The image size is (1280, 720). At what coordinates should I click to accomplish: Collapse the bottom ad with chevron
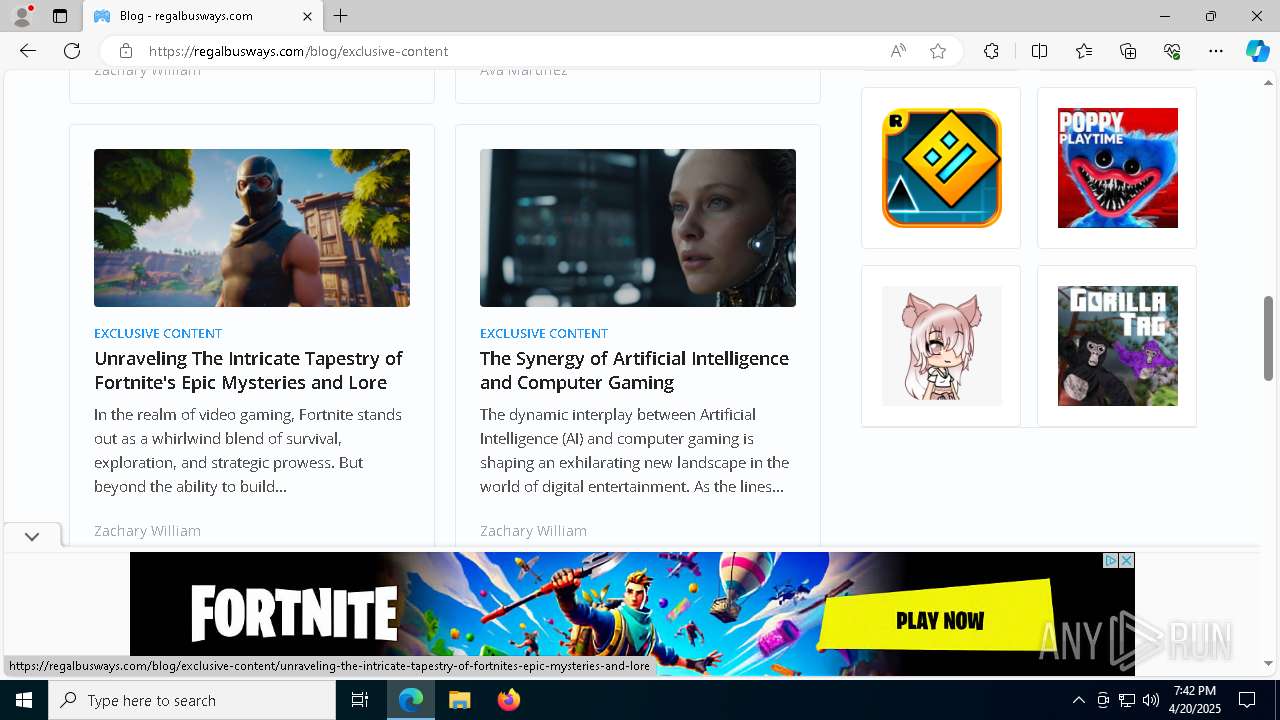click(x=32, y=536)
